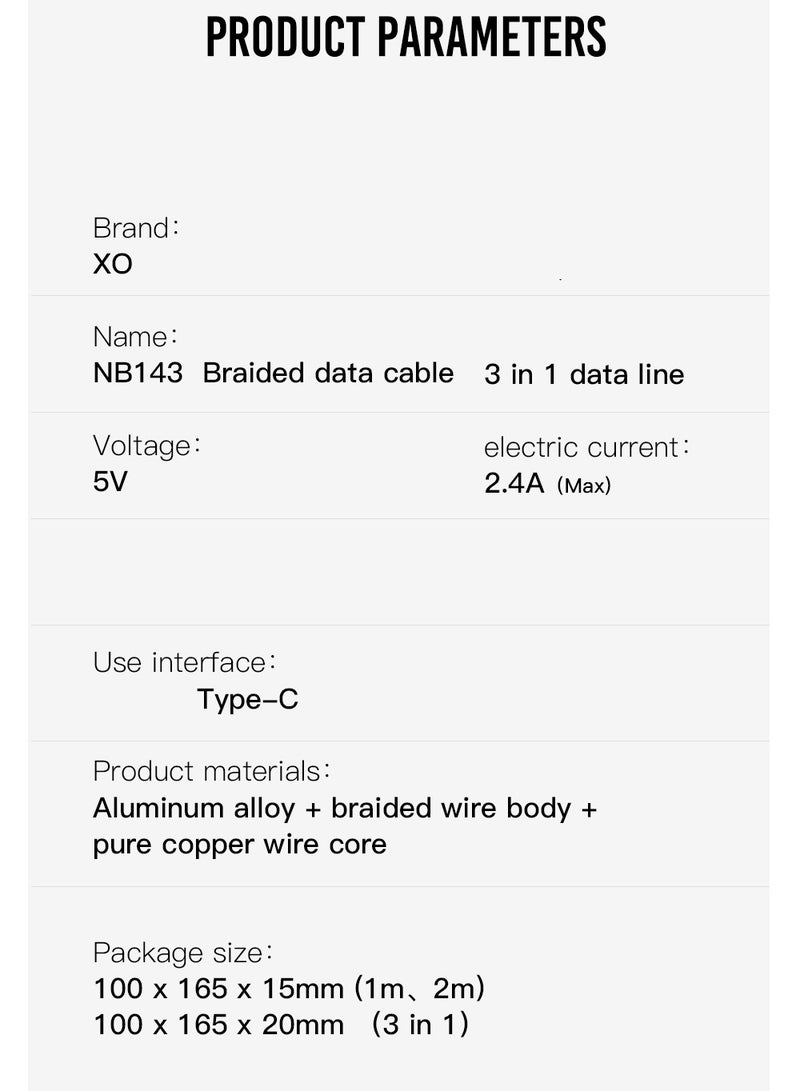This screenshot has height=1091, width=800.
Task: Select the Type-C interface value
Action: click(x=248, y=699)
